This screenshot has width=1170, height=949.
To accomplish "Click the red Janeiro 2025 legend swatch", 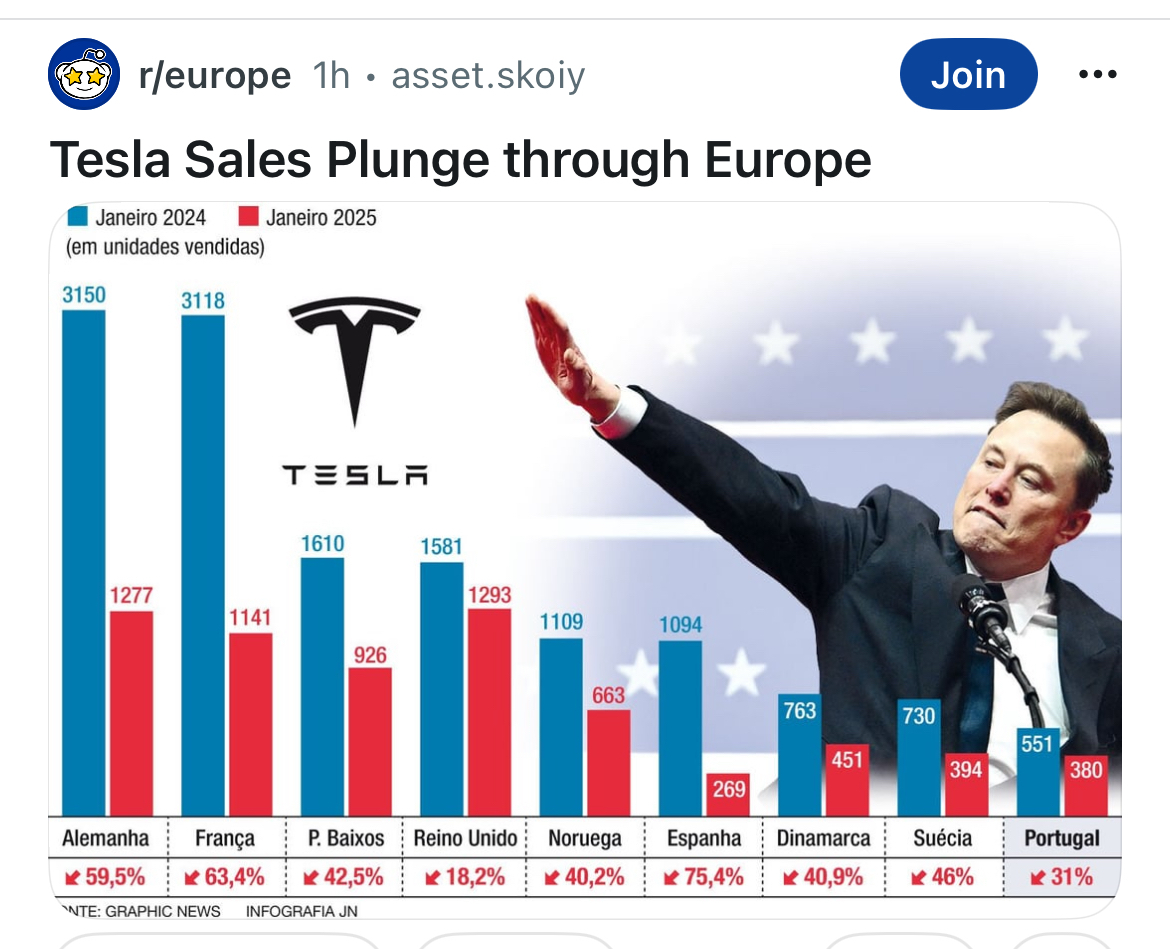I will 249,217.
